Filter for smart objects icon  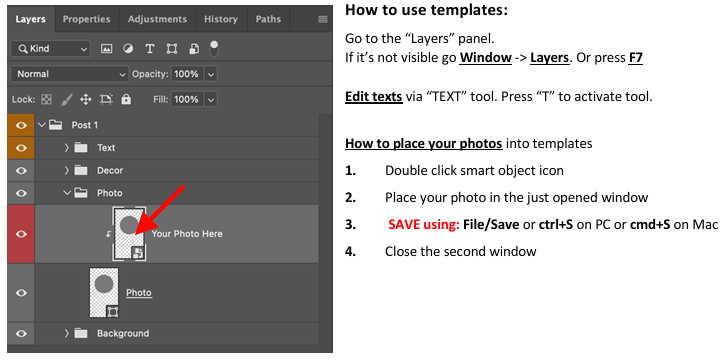point(194,49)
